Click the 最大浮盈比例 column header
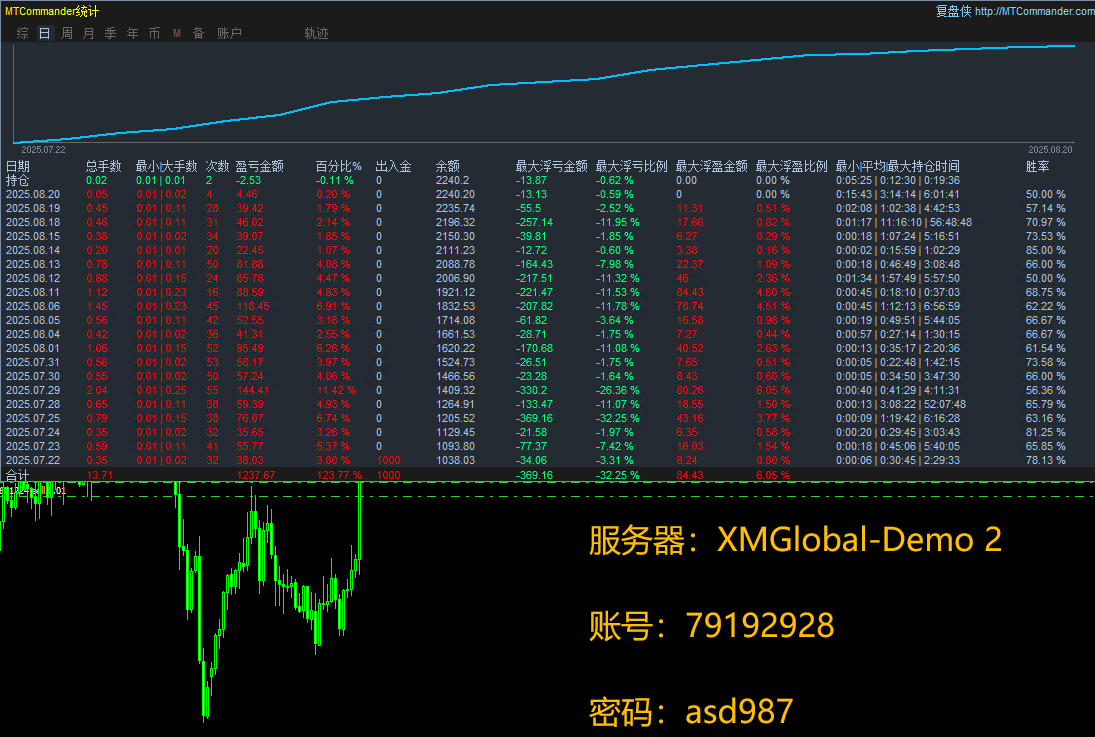The image size is (1095, 737). (x=791, y=166)
